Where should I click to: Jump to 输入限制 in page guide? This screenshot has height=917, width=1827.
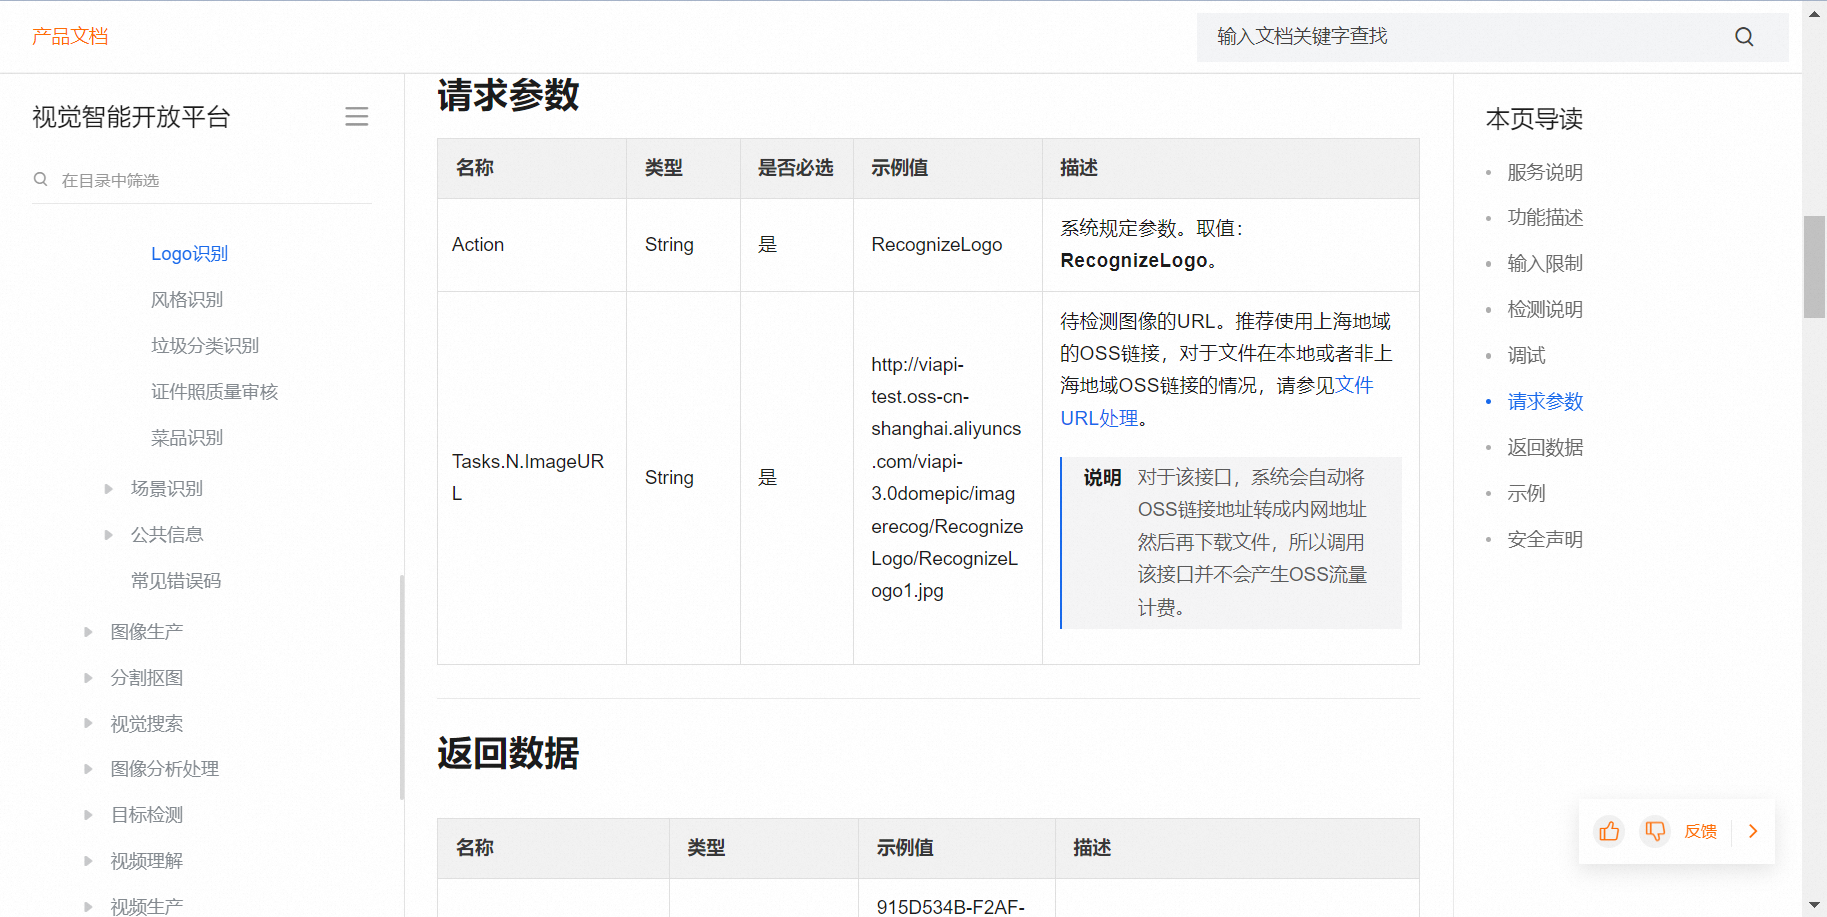(x=1545, y=263)
